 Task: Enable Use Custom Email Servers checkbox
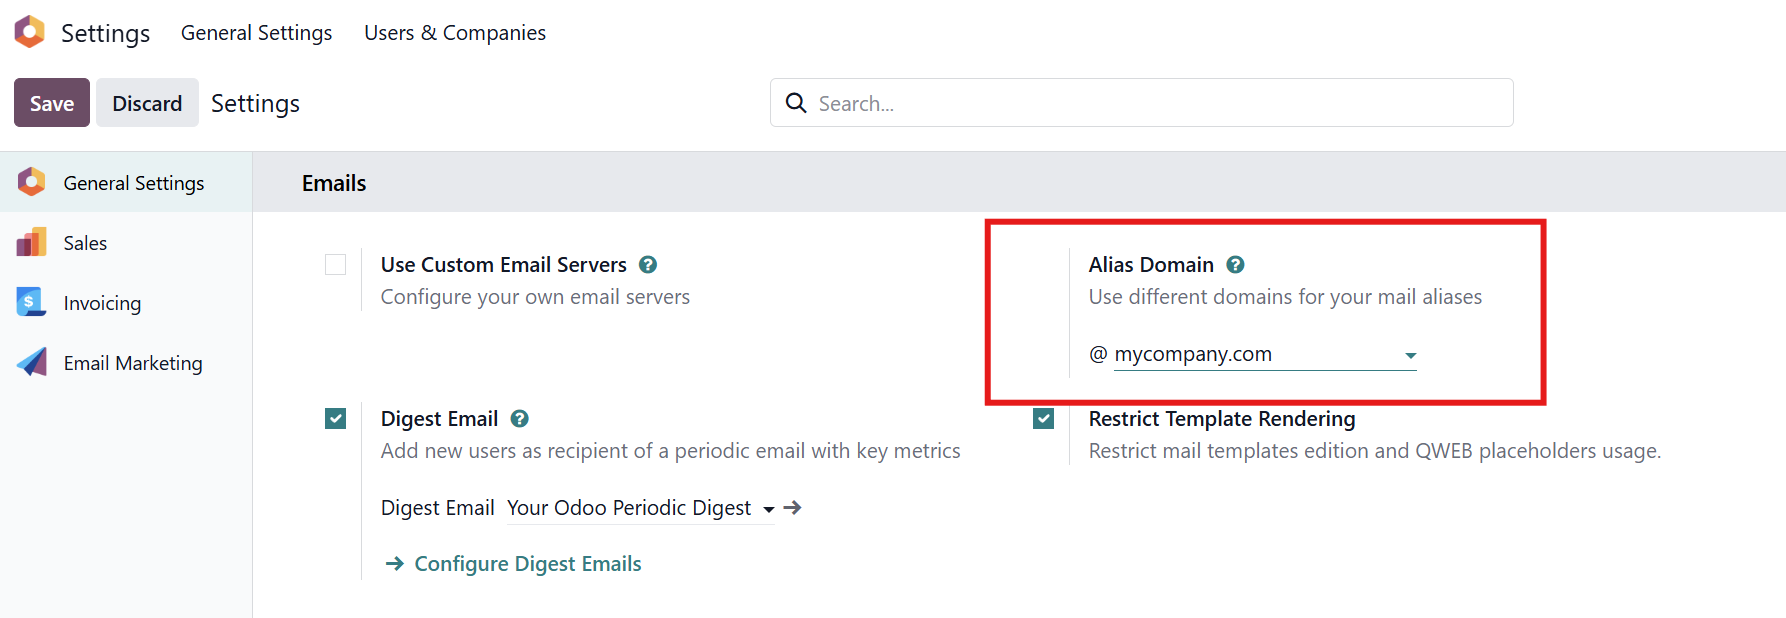335,265
